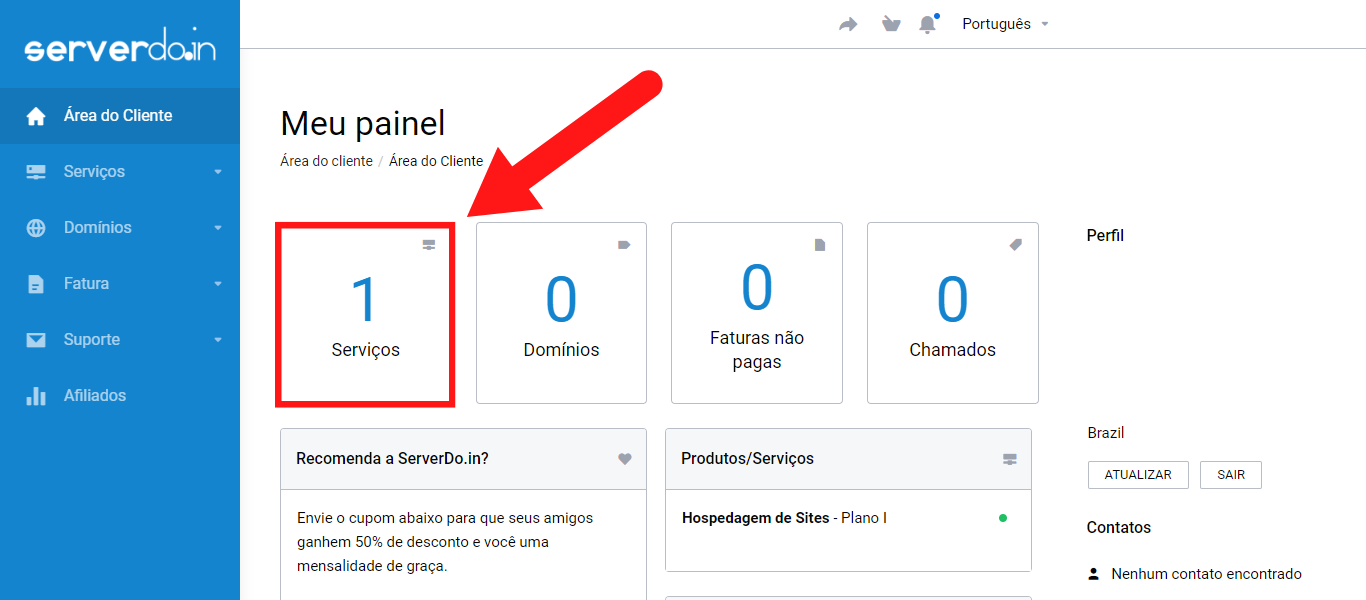The image size is (1366, 600).
Task: Select Área do Cliente in sidebar
Action: pos(118,116)
